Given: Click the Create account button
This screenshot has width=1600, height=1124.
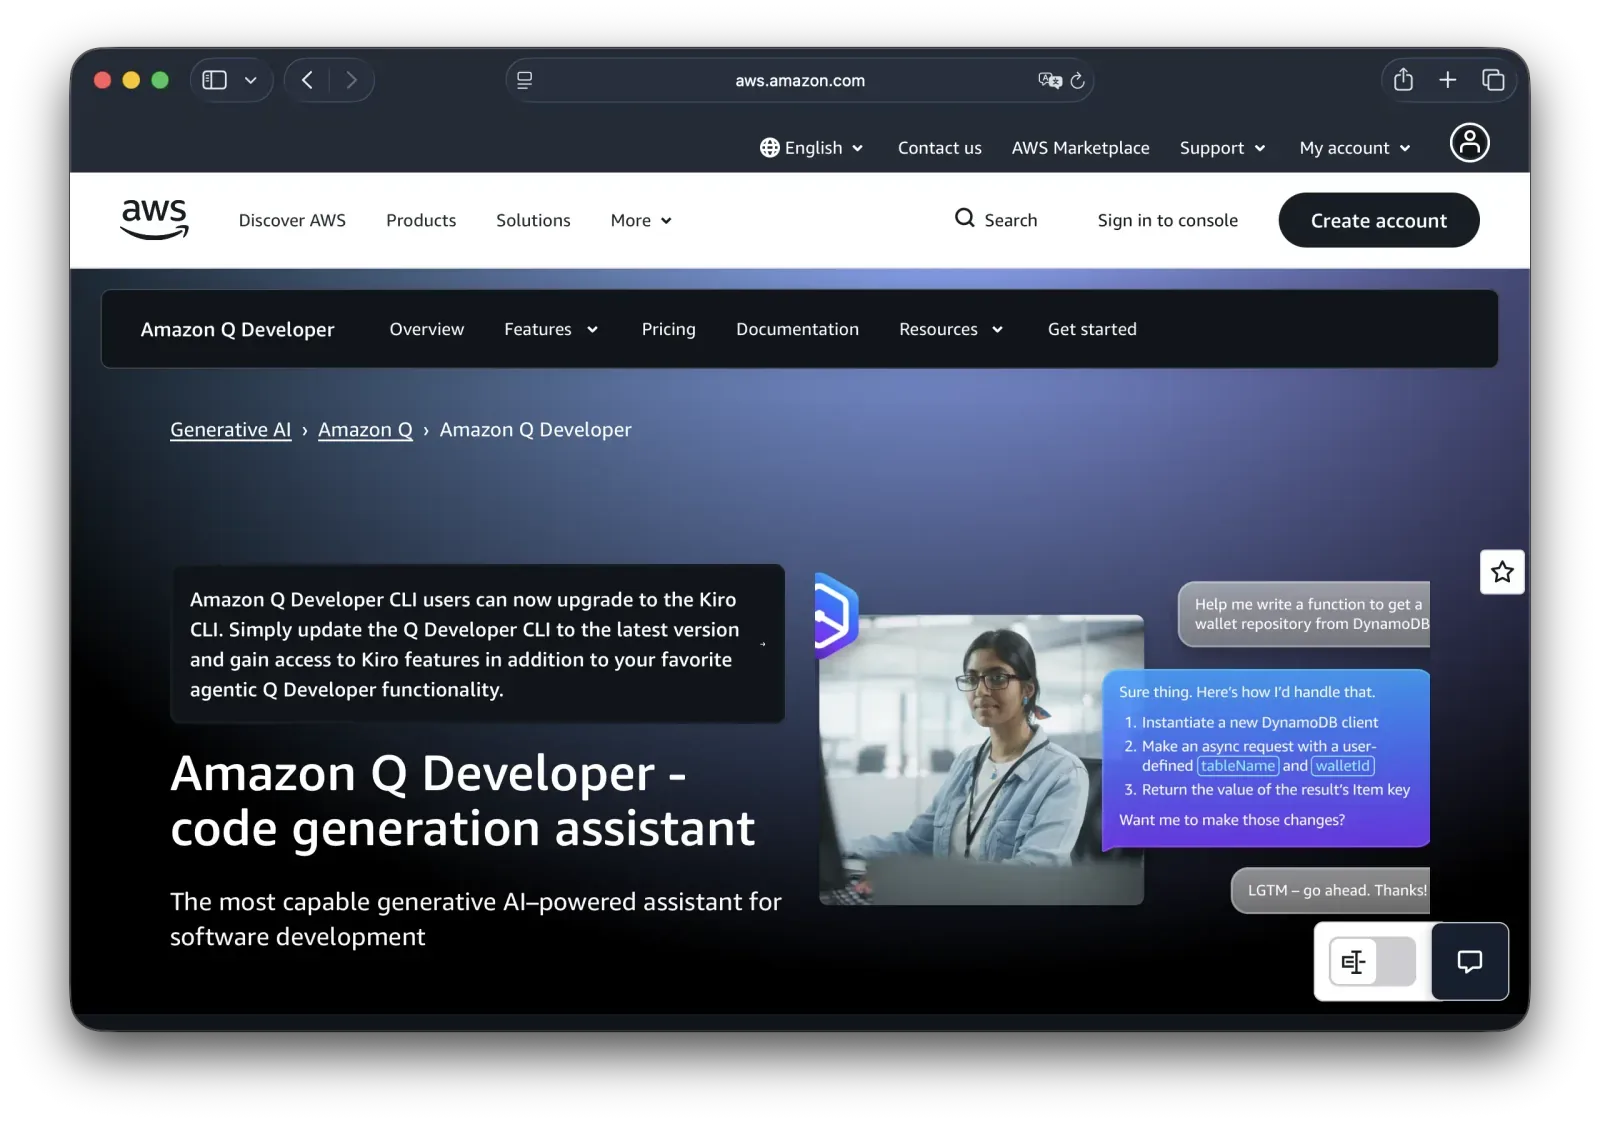Looking at the screenshot, I should [x=1378, y=220].
